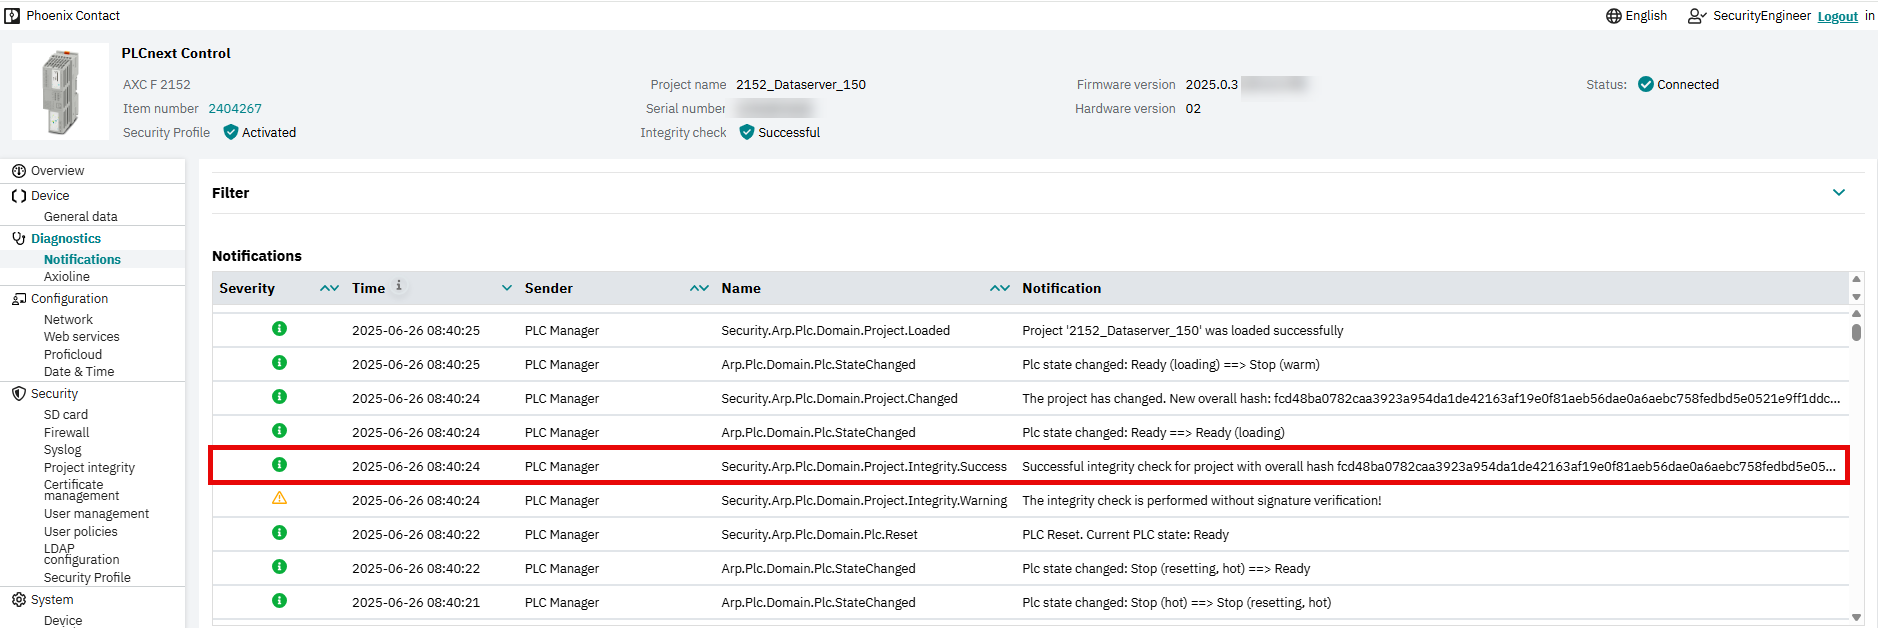Screen dimensions: 1878x628
Task: Open SD card security page
Action: pyautogui.click(x=66, y=415)
